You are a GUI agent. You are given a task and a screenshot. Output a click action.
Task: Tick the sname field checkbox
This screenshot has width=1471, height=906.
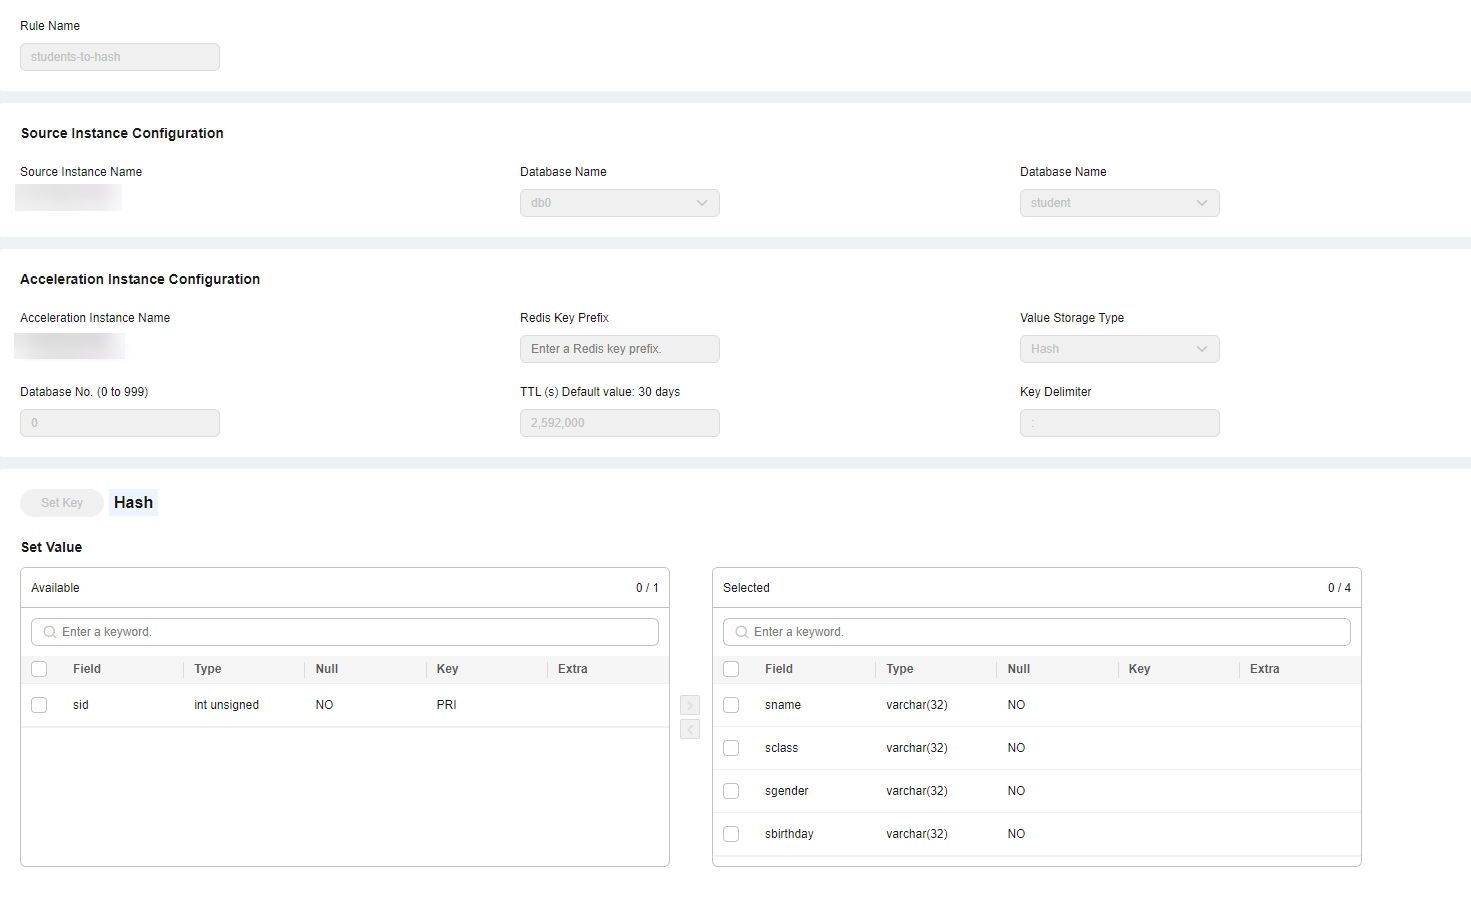tap(731, 705)
